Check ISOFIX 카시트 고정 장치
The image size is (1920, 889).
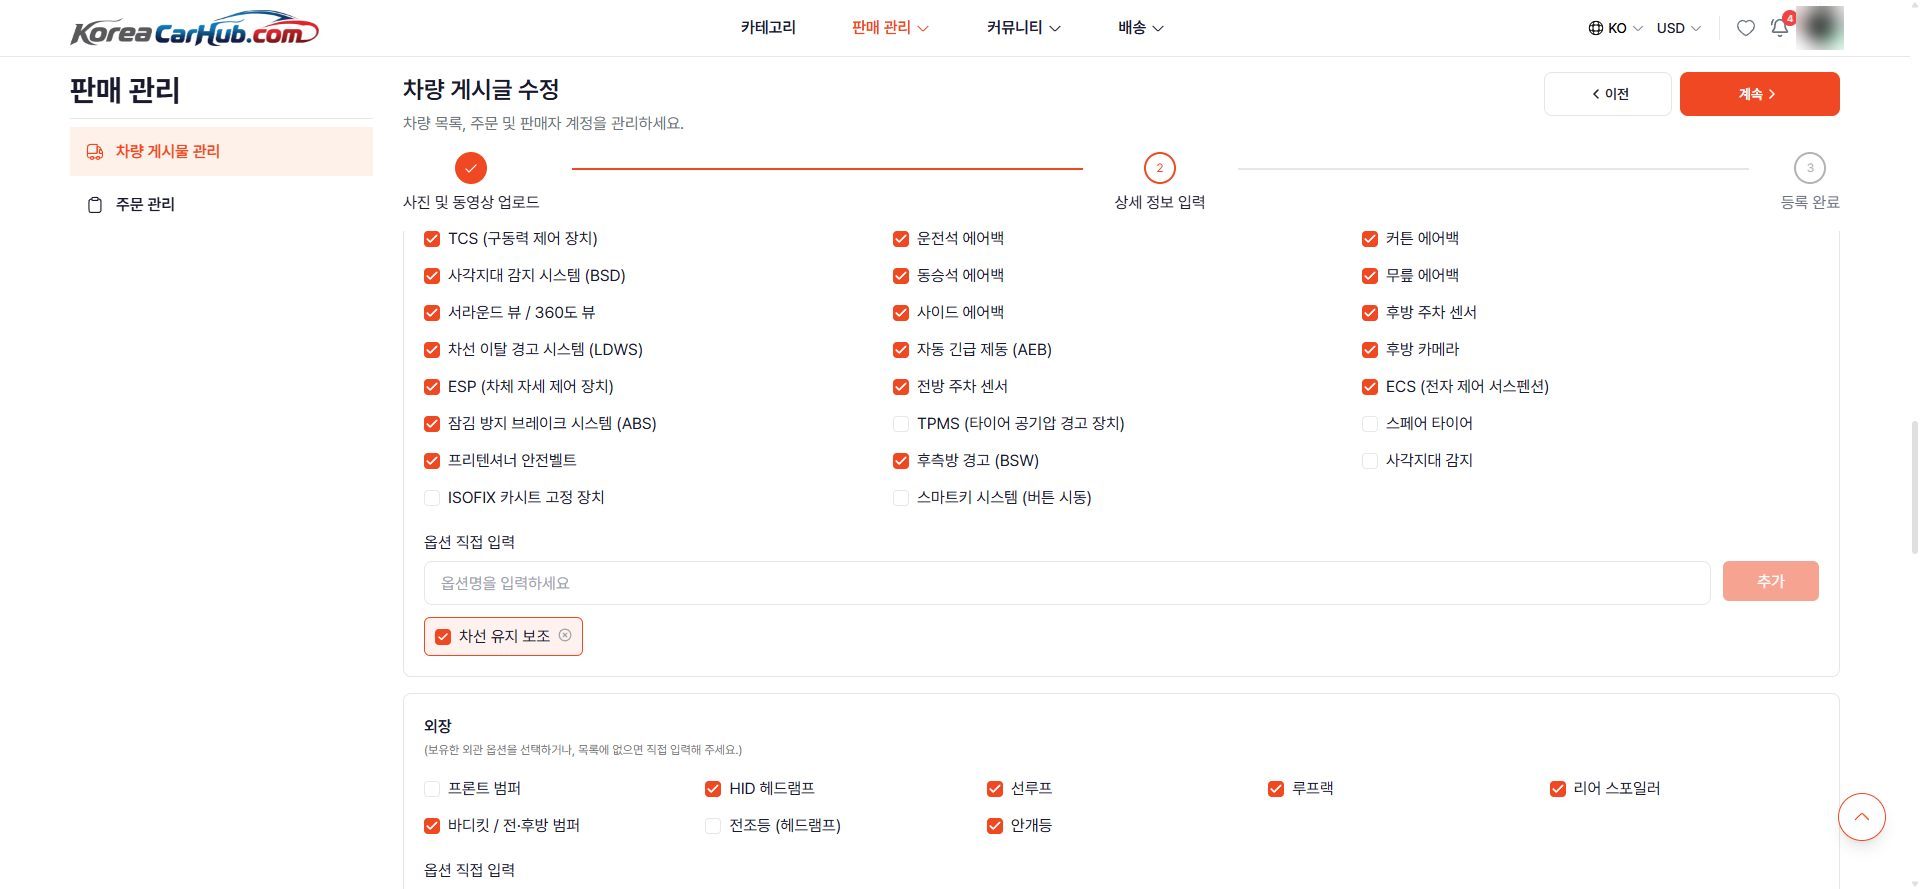432,498
